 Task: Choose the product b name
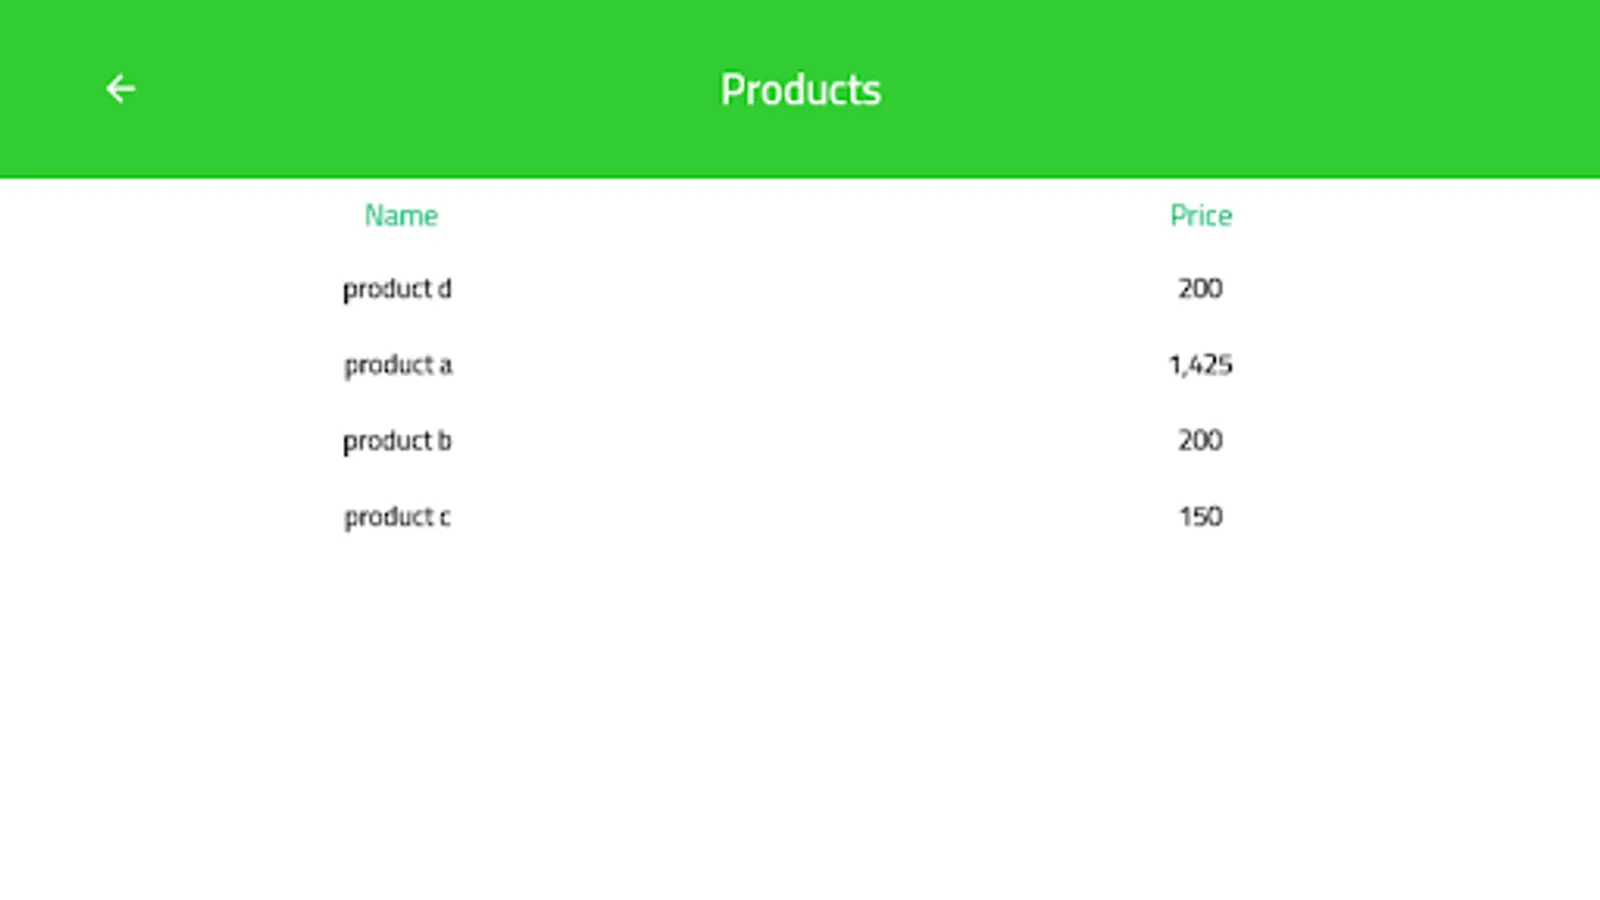point(397,441)
